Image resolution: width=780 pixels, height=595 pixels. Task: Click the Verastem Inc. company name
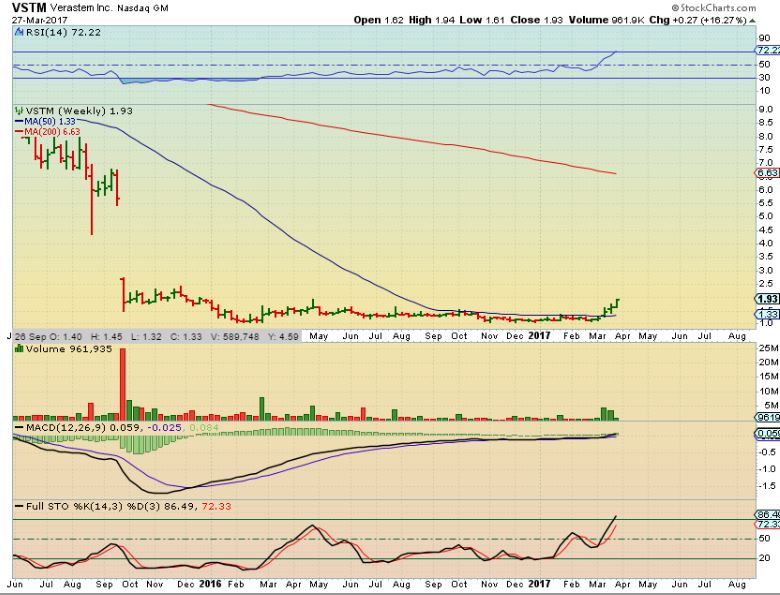(82, 8)
